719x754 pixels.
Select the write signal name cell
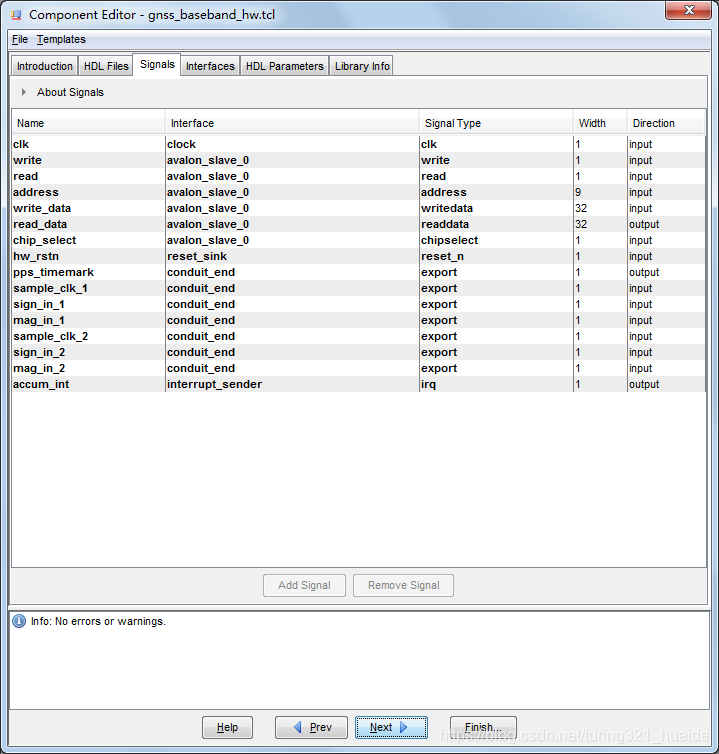point(88,160)
